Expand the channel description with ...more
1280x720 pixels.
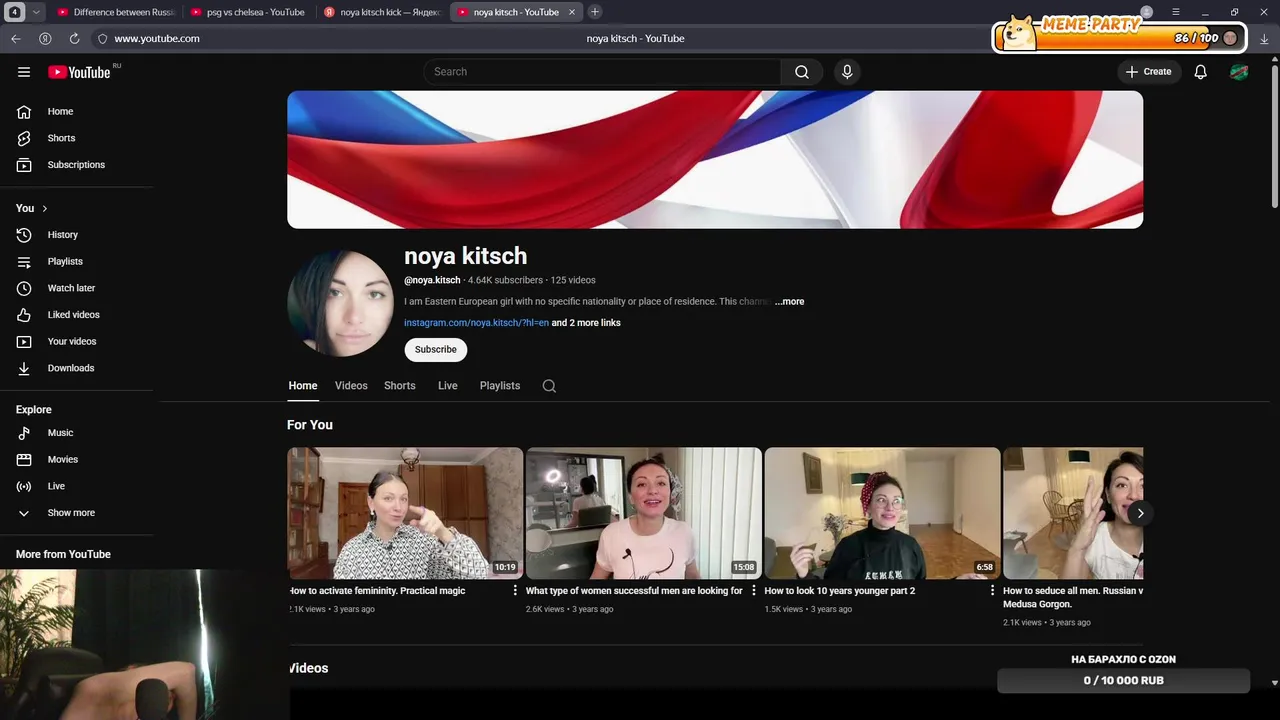pos(789,301)
